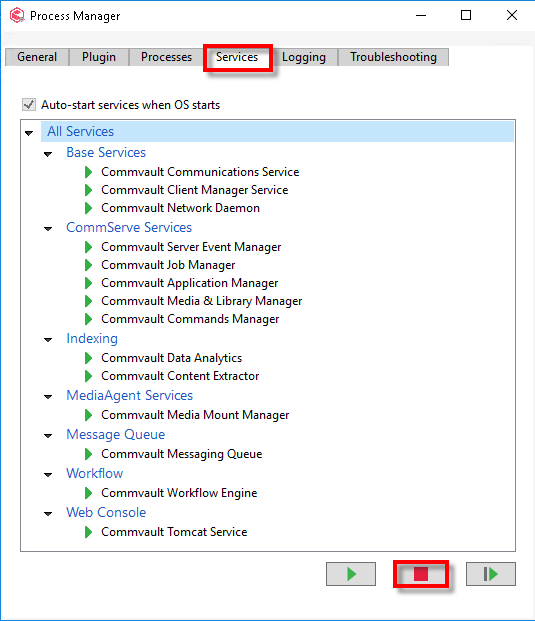Collapse the Web Console group
The image size is (535, 621).
pyautogui.click(x=48, y=514)
